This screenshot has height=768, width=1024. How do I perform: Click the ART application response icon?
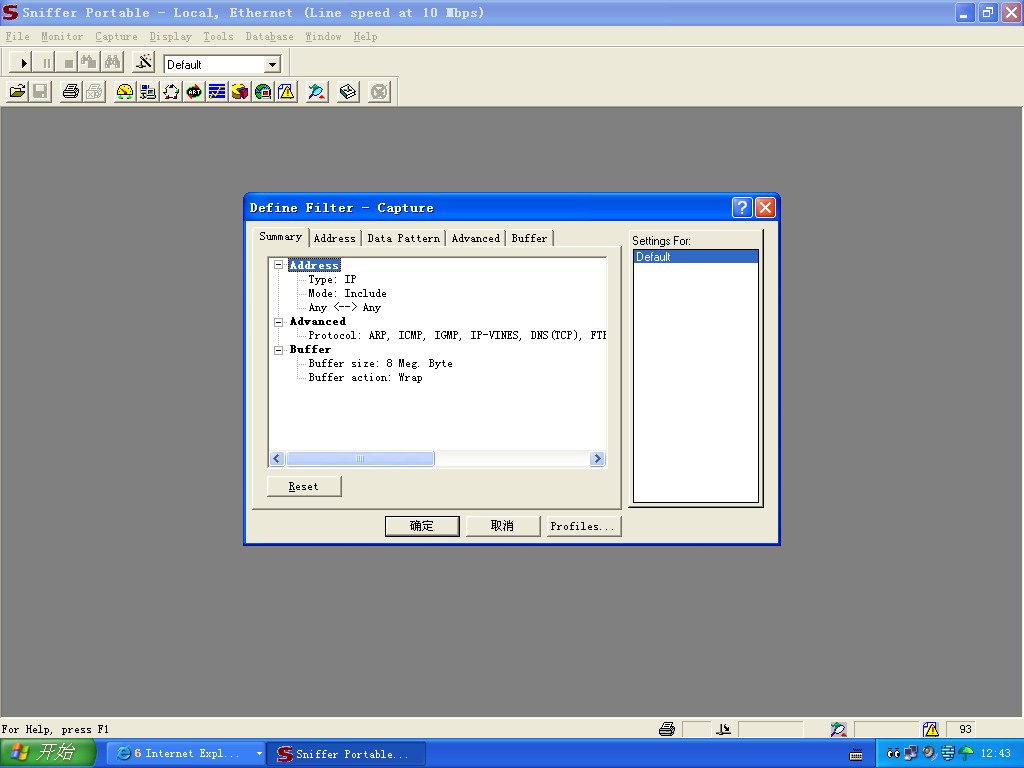tap(194, 92)
